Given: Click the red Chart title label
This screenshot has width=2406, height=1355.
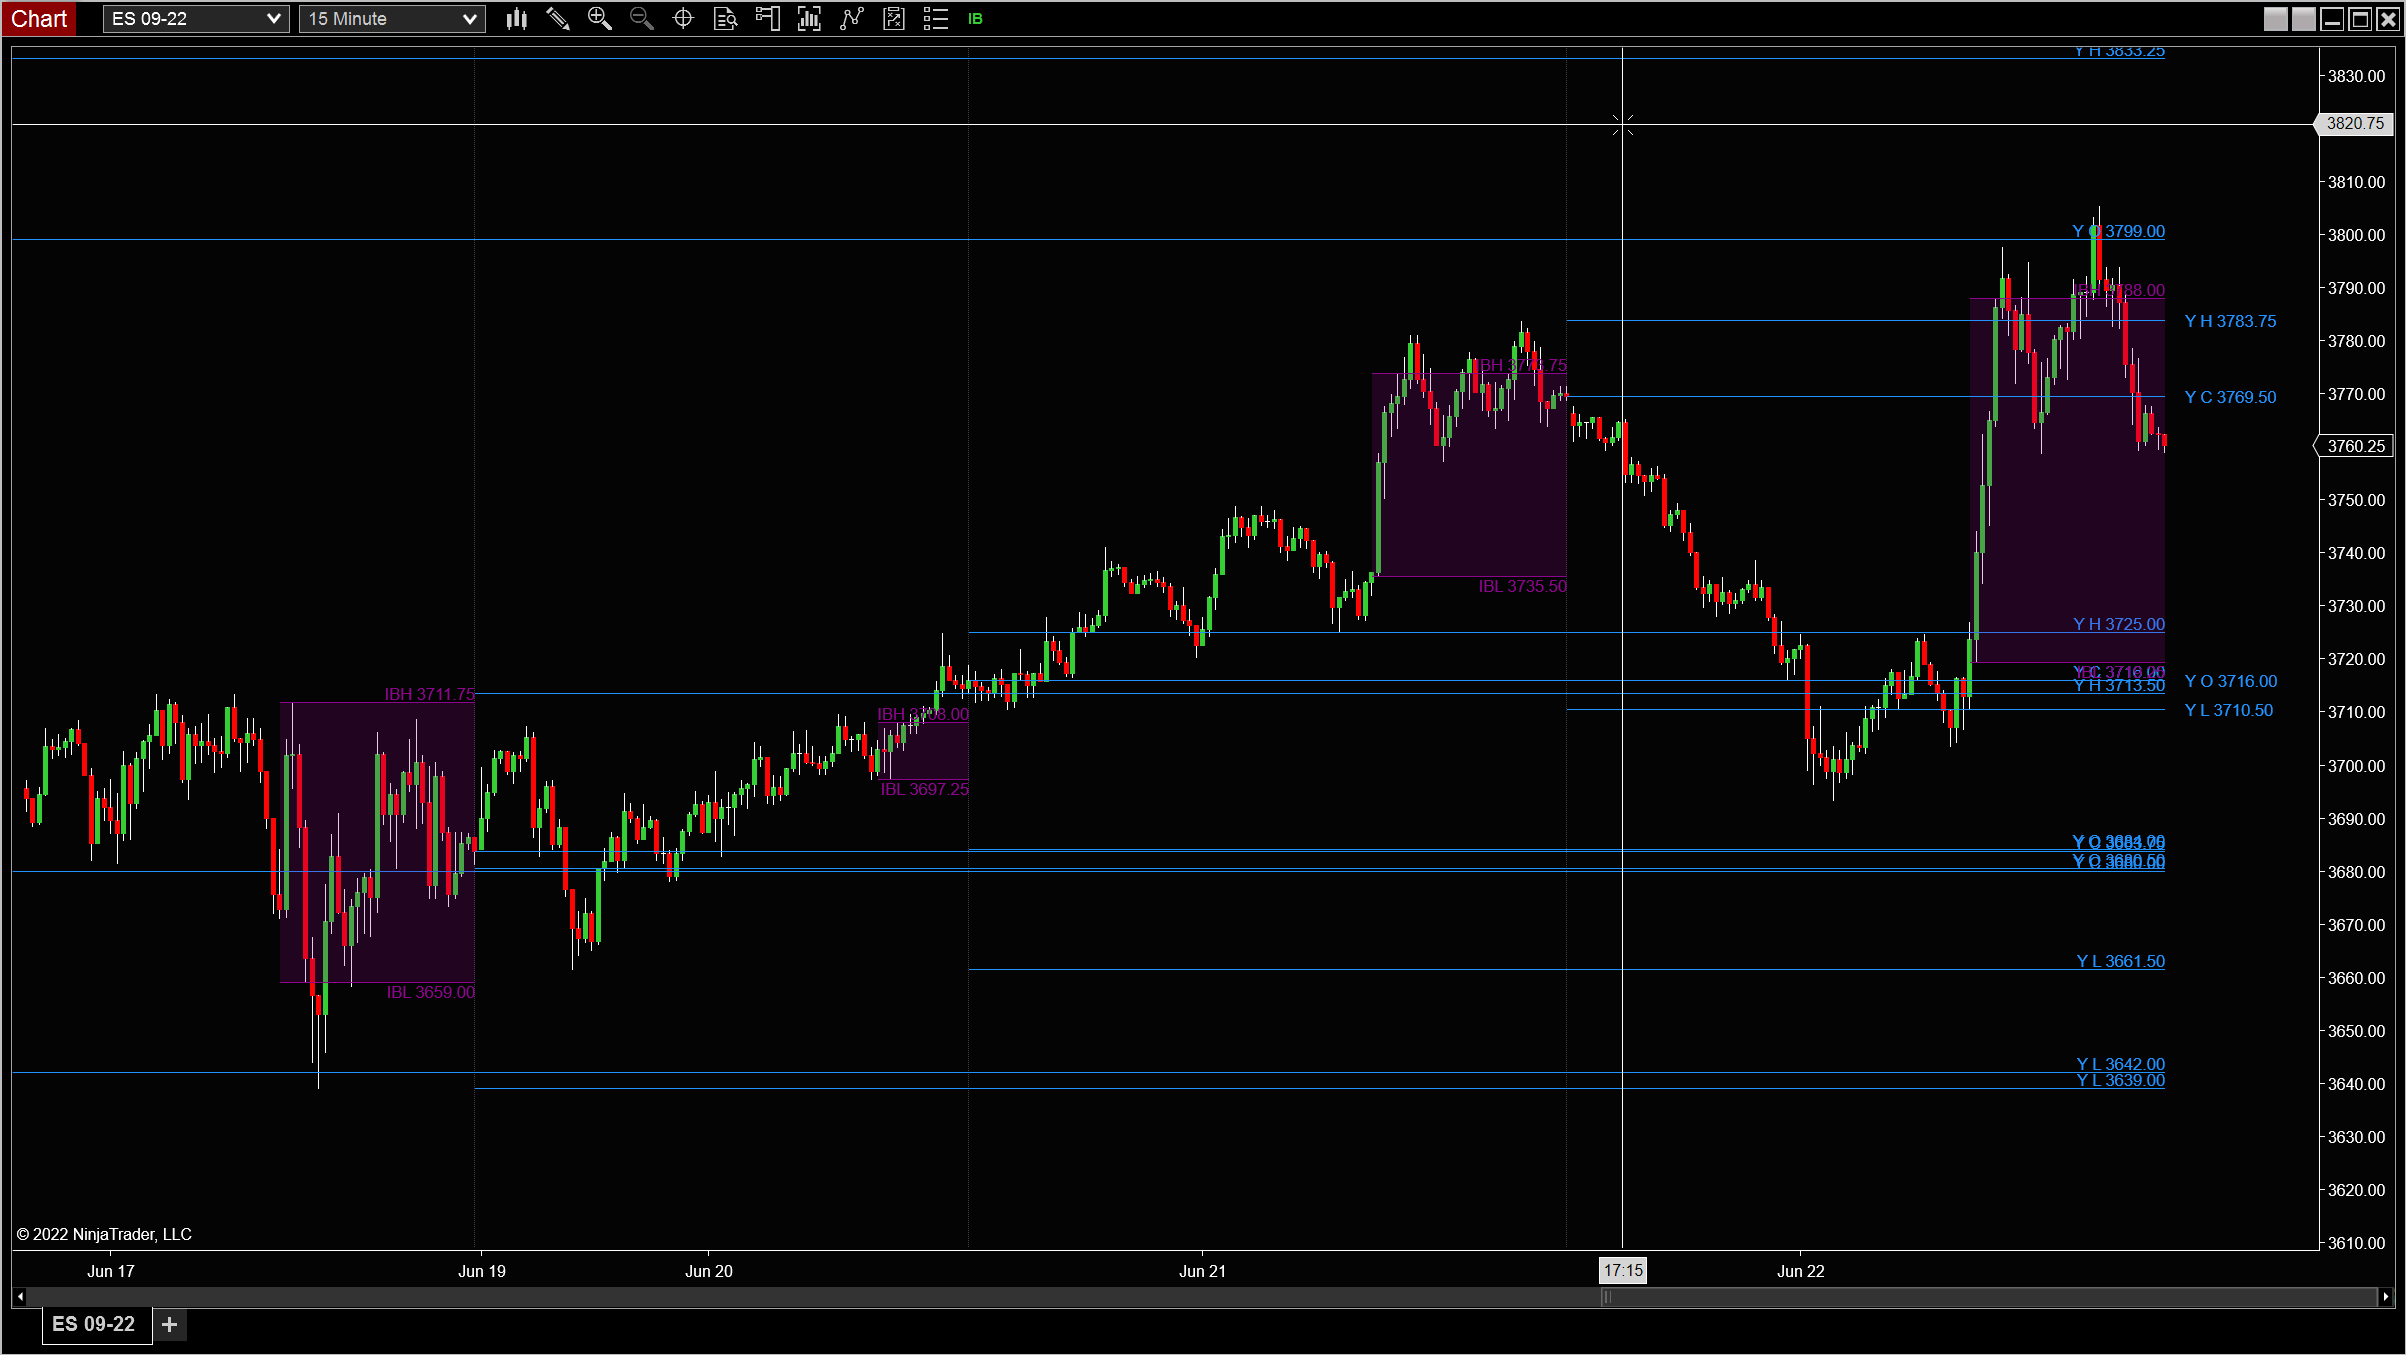Looking at the screenshot, I should coord(39,19).
